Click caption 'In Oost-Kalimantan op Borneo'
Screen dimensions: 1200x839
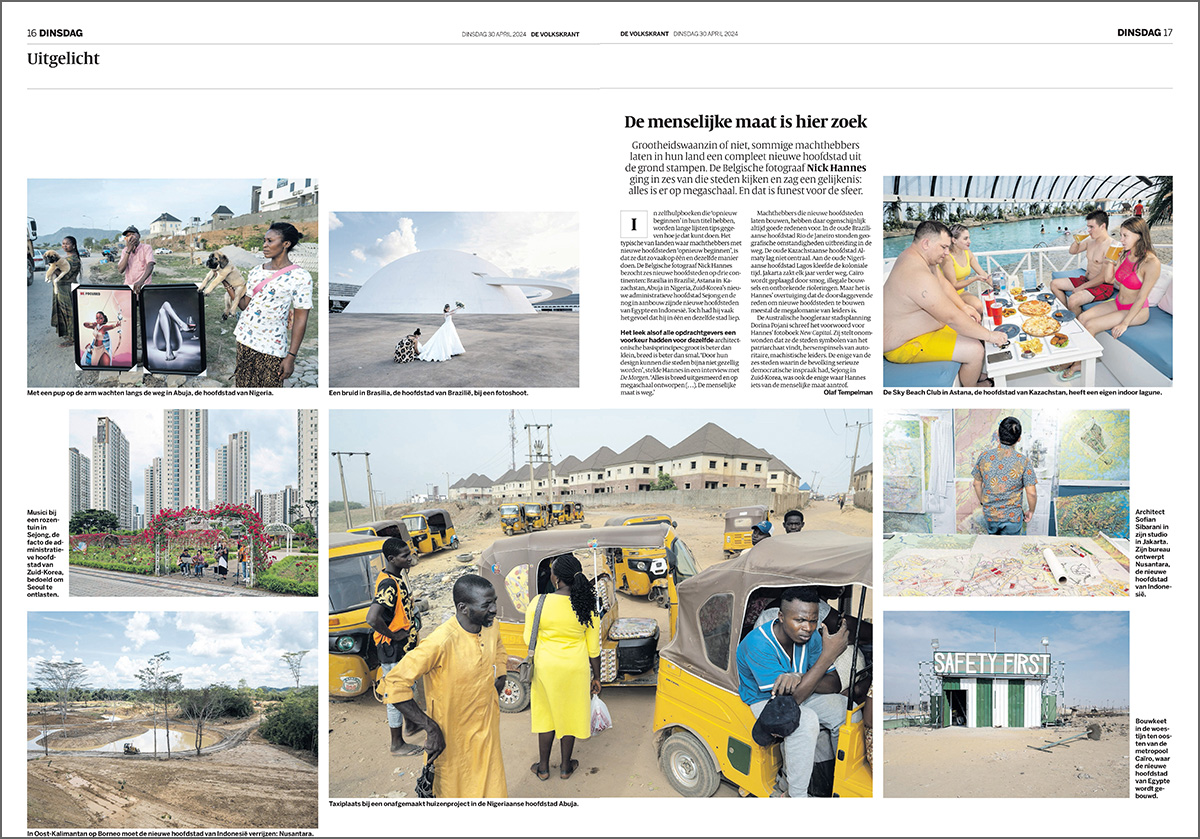[x=171, y=833]
